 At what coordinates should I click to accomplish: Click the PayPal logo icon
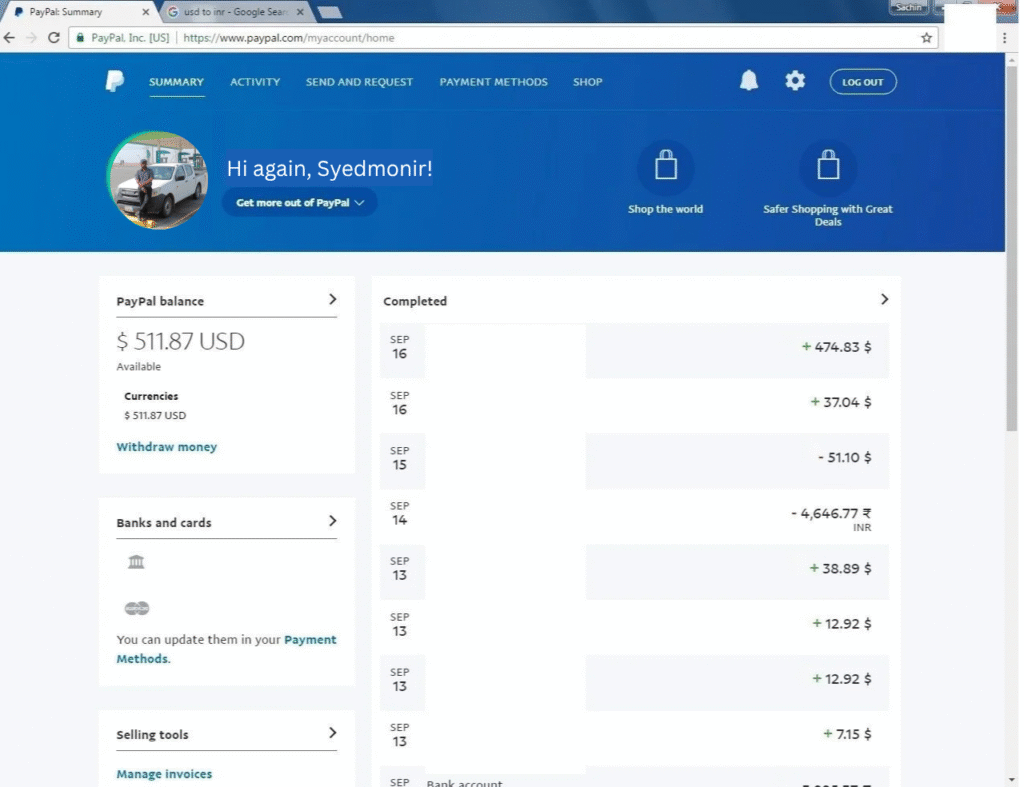coord(115,82)
